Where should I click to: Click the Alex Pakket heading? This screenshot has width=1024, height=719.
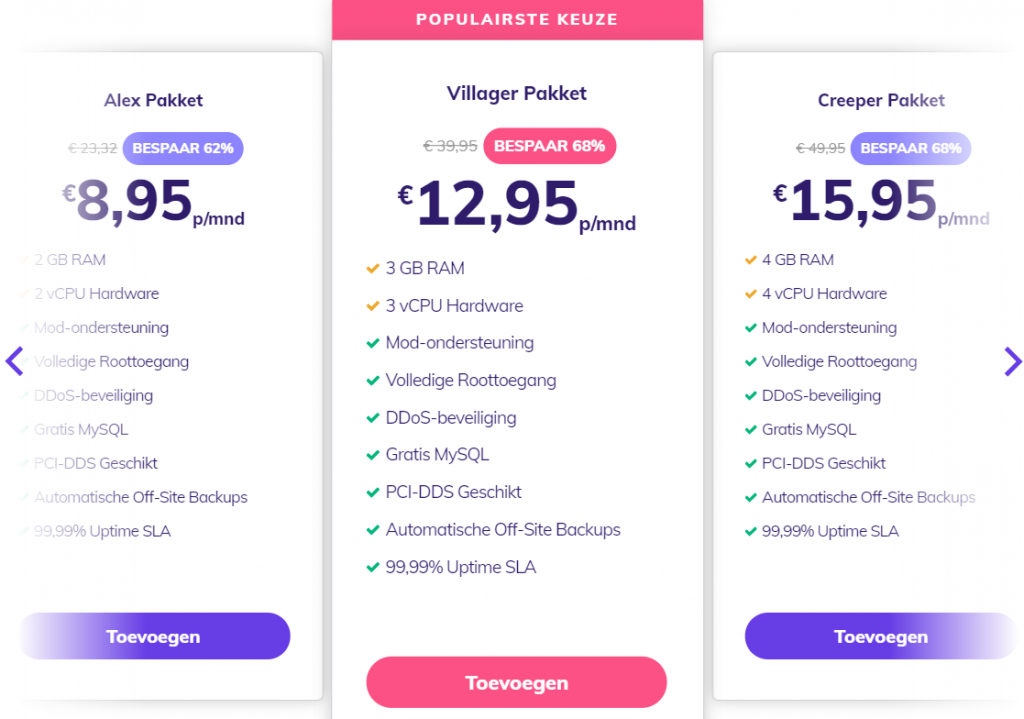coord(153,100)
